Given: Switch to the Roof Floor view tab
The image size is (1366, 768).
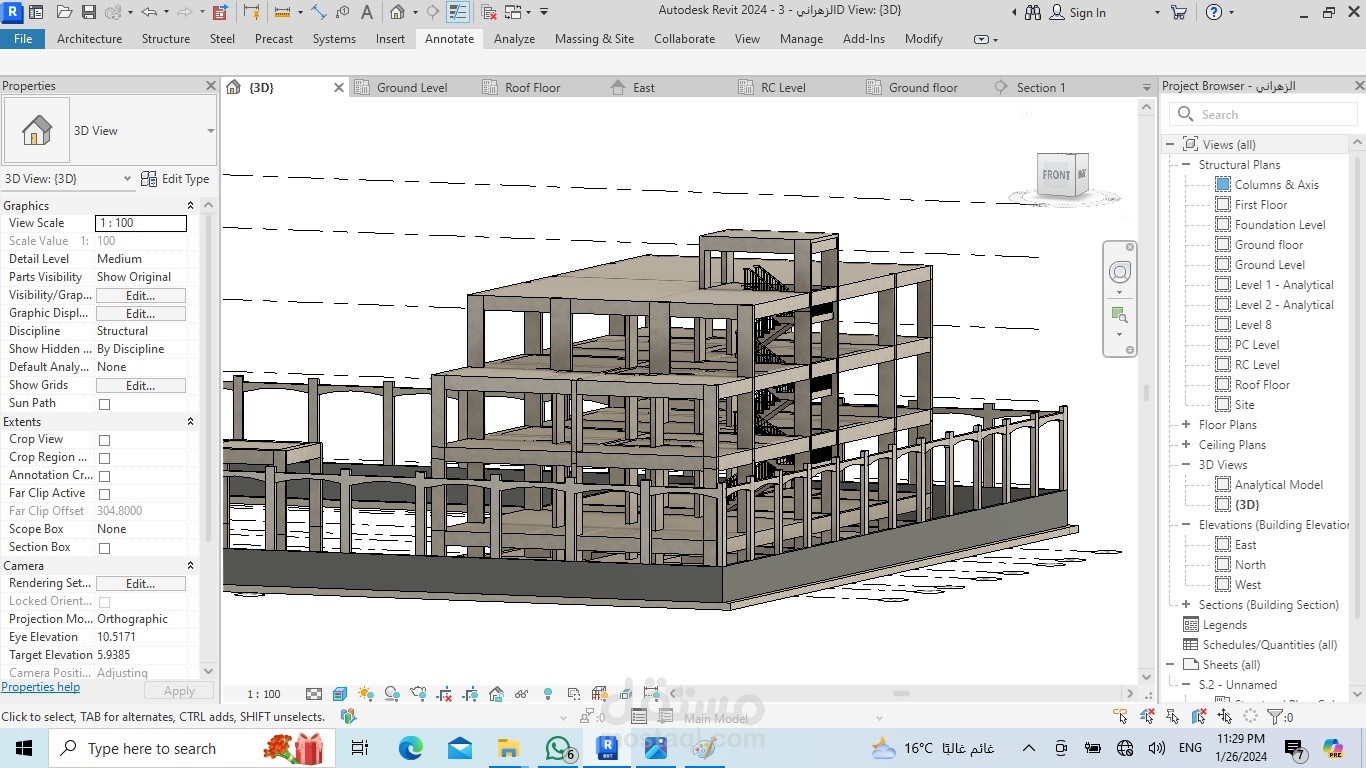Looking at the screenshot, I should (x=532, y=88).
